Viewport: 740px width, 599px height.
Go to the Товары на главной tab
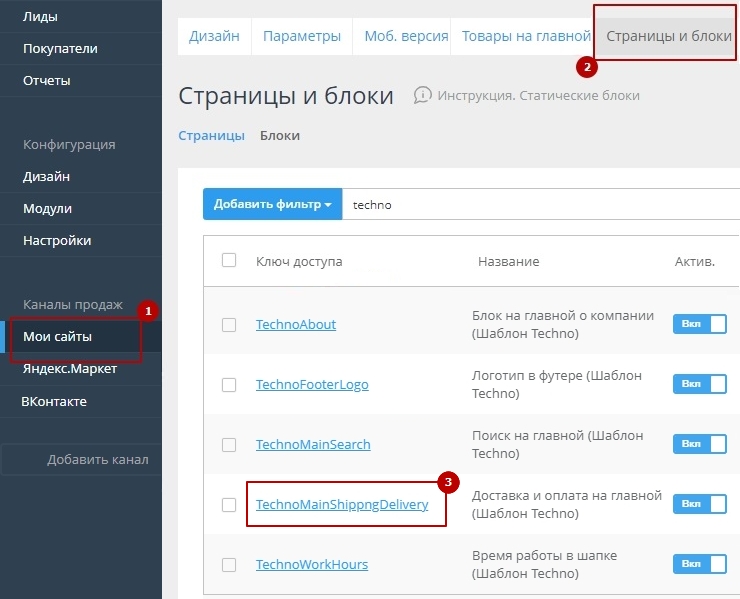(x=526, y=36)
